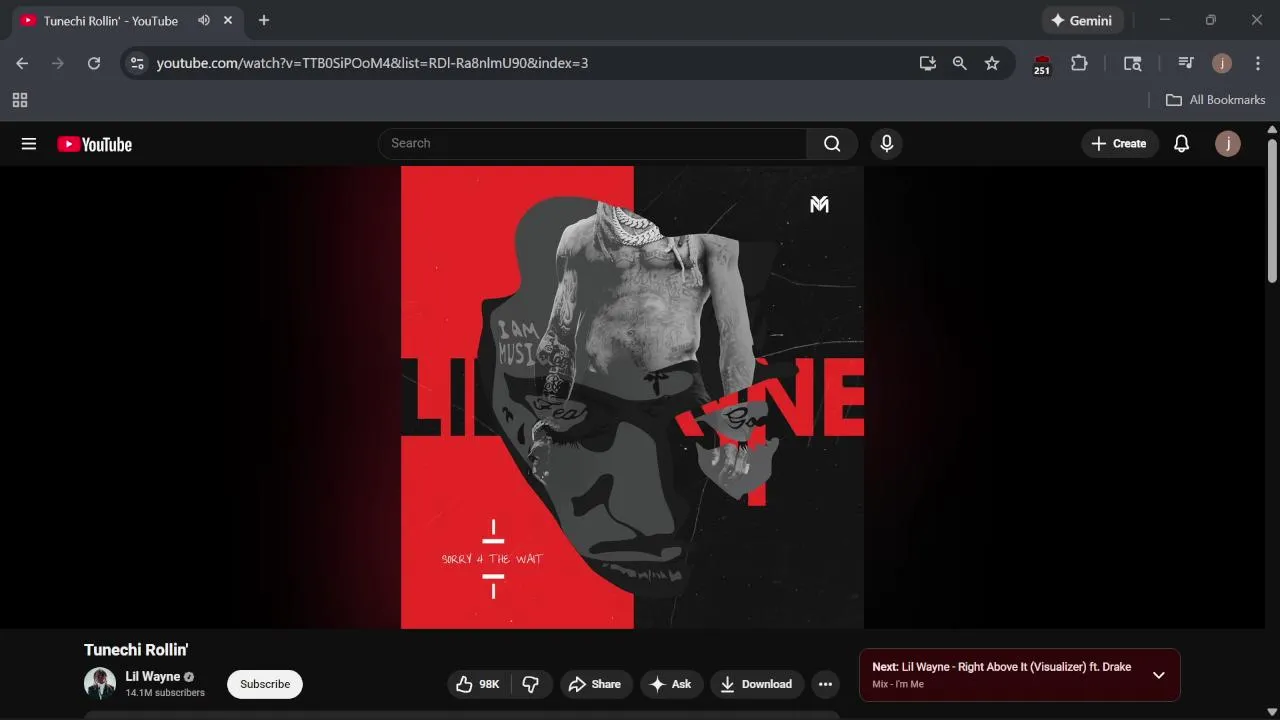Image resolution: width=1280 pixels, height=720 pixels.
Task: Open more actions ellipsis menu
Action: pyautogui.click(x=825, y=684)
